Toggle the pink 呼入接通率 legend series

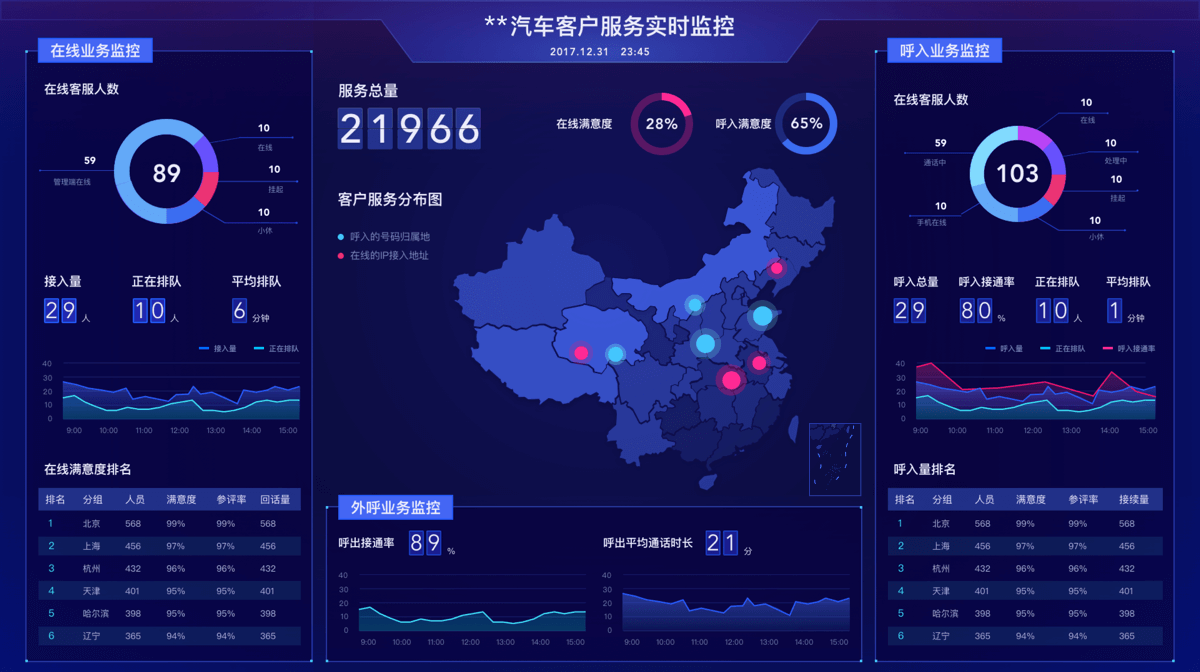pos(1128,349)
